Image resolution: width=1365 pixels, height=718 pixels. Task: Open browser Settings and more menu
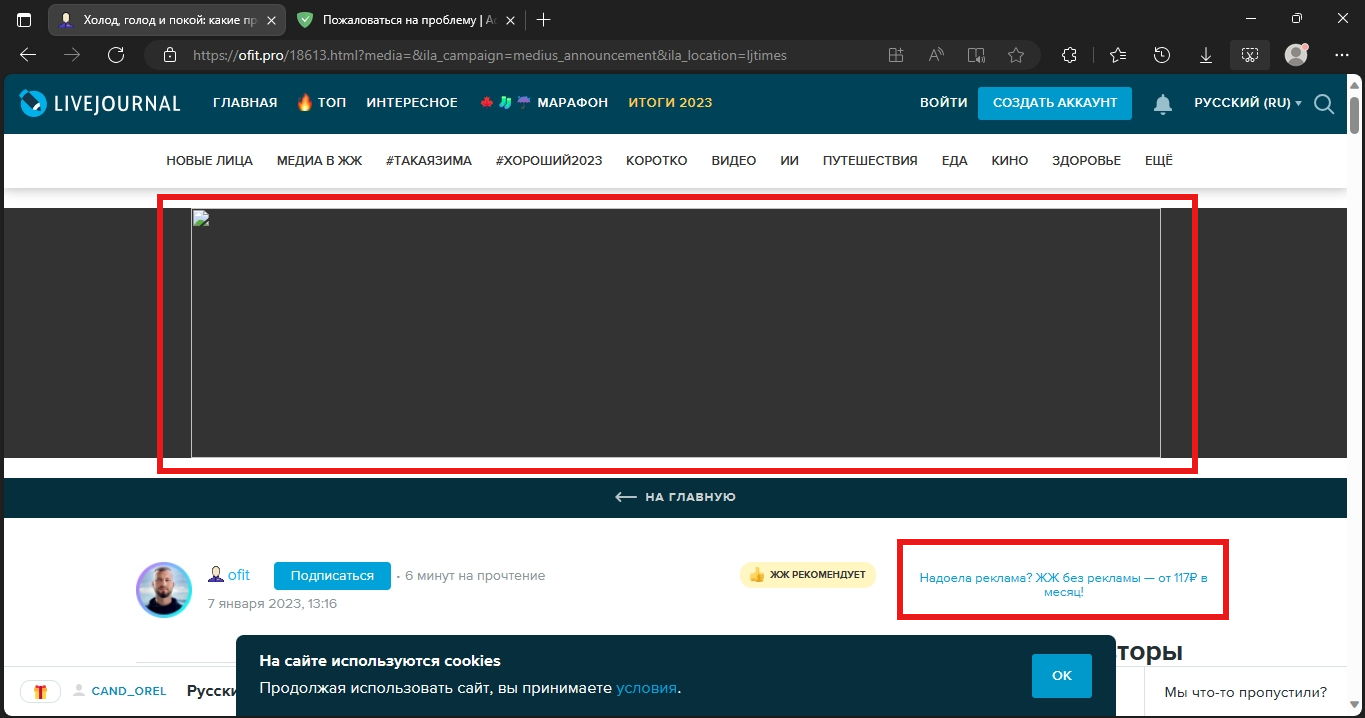[1340, 55]
